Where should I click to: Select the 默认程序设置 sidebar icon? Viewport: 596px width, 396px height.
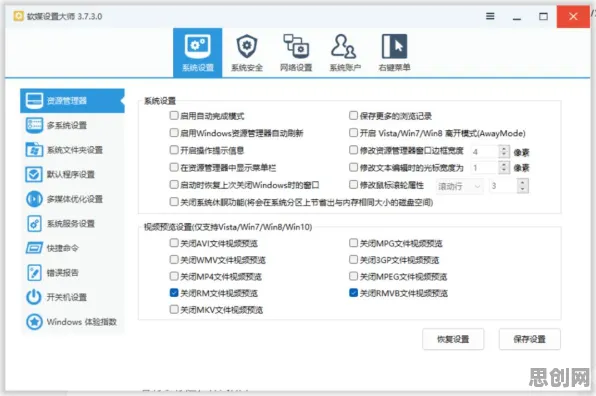tap(34, 174)
